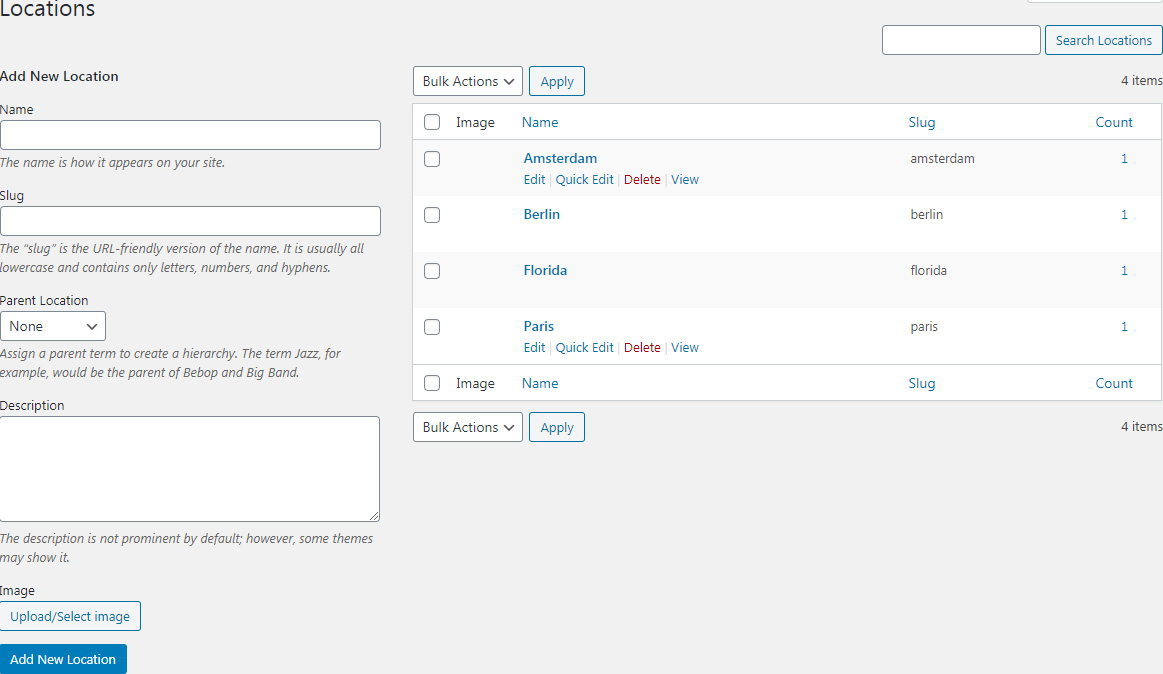Click the Search Locations button
The image size is (1163, 674).
pyautogui.click(x=1104, y=40)
